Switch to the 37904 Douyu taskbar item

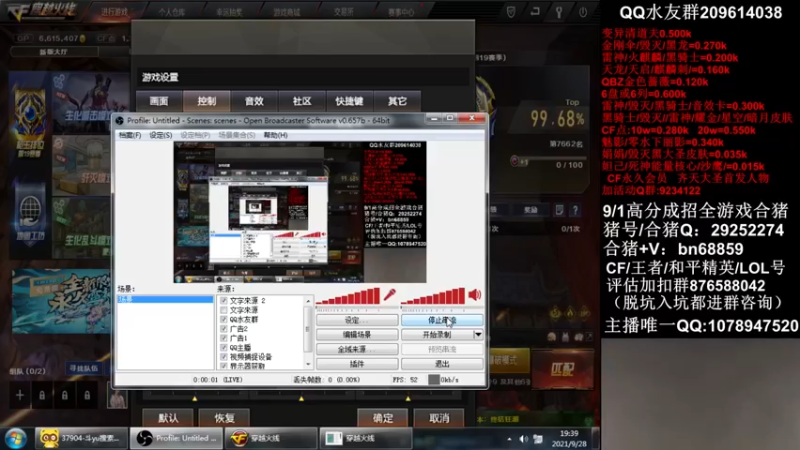click(x=81, y=438)
